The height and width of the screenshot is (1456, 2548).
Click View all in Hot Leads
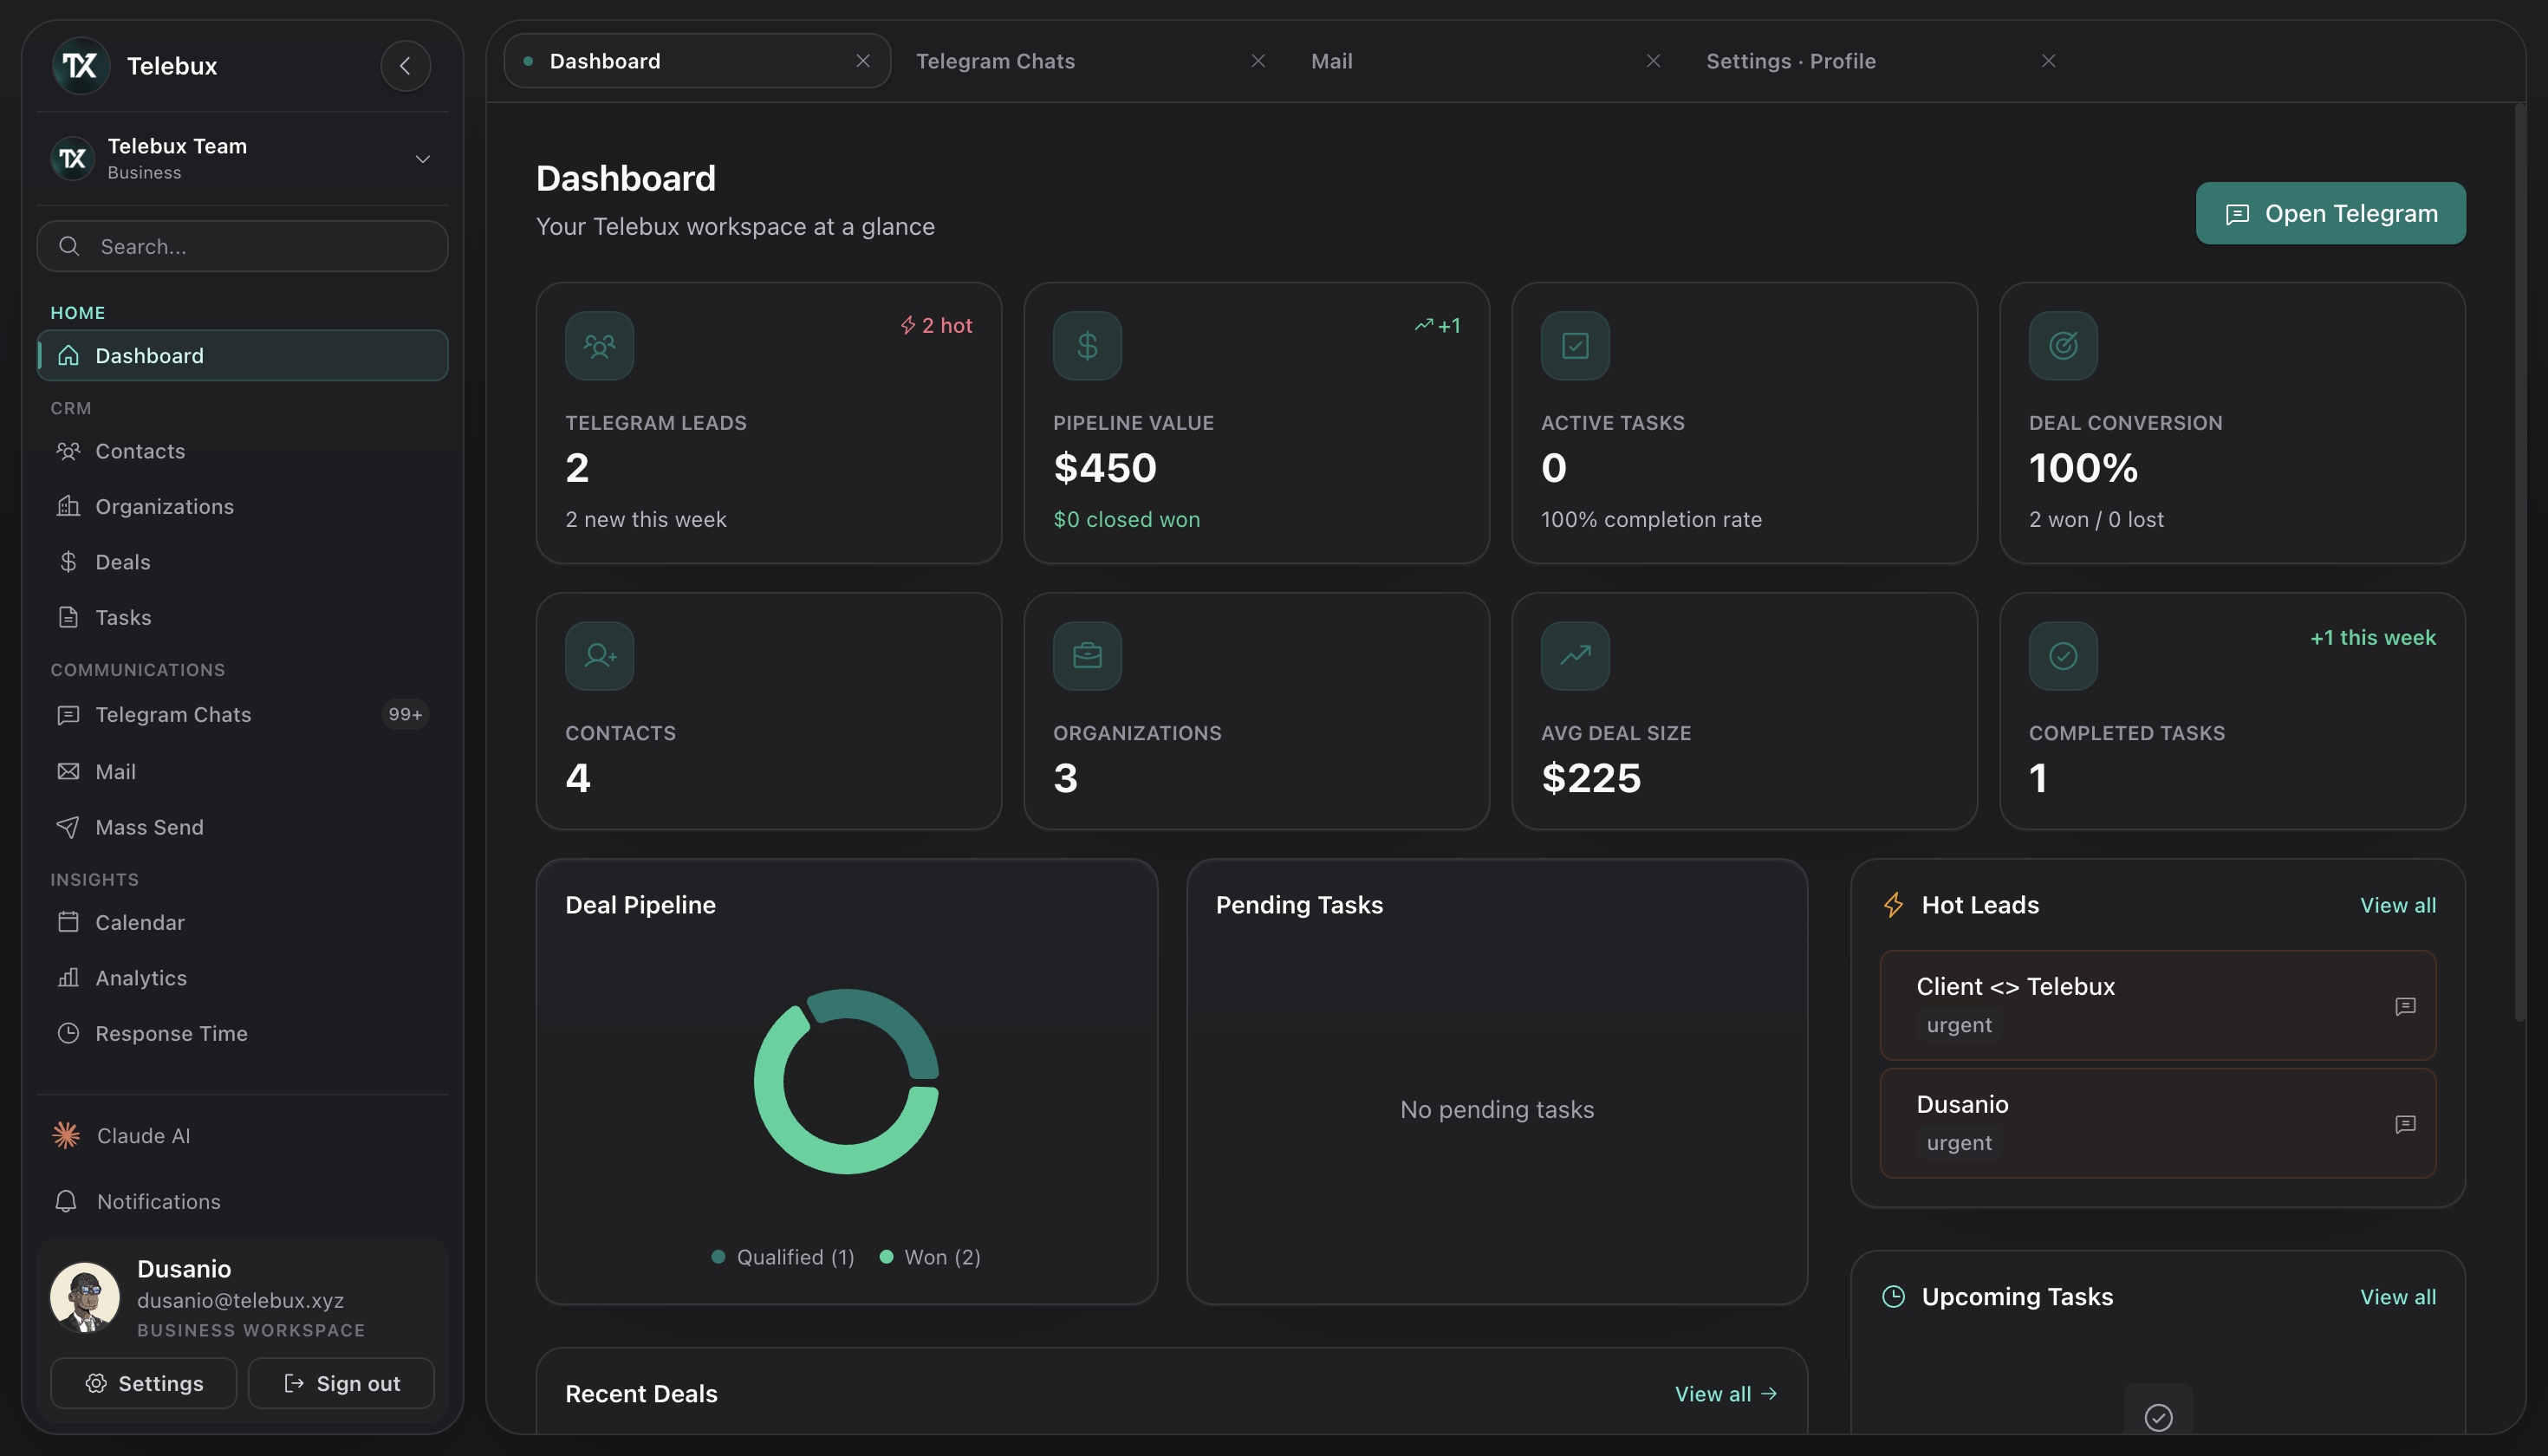pos(2398,905)
